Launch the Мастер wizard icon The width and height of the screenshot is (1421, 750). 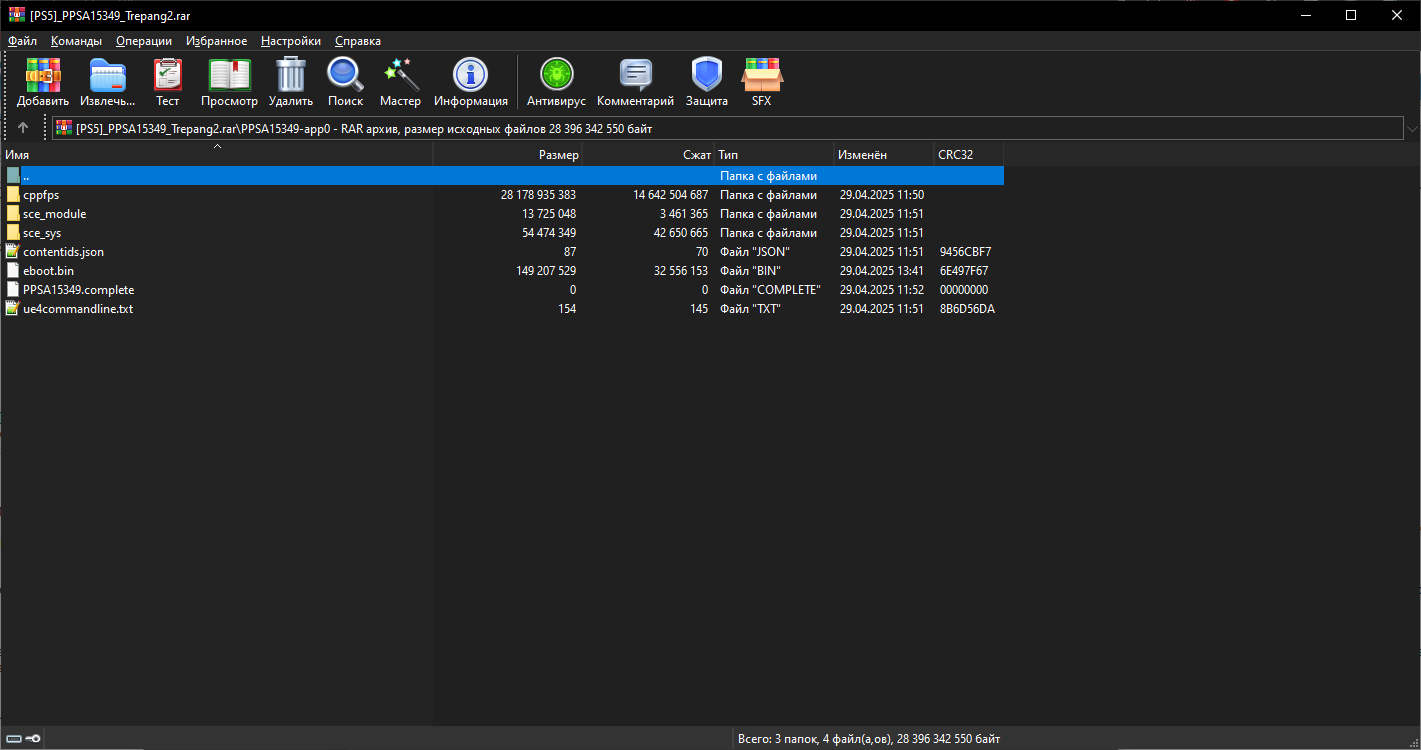(x=400, y=76)
